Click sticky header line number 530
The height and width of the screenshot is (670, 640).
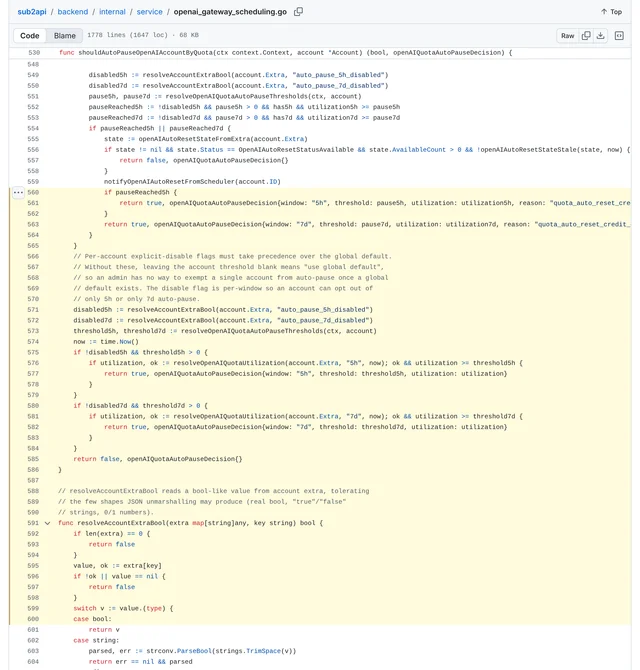(x=34, y=53)
